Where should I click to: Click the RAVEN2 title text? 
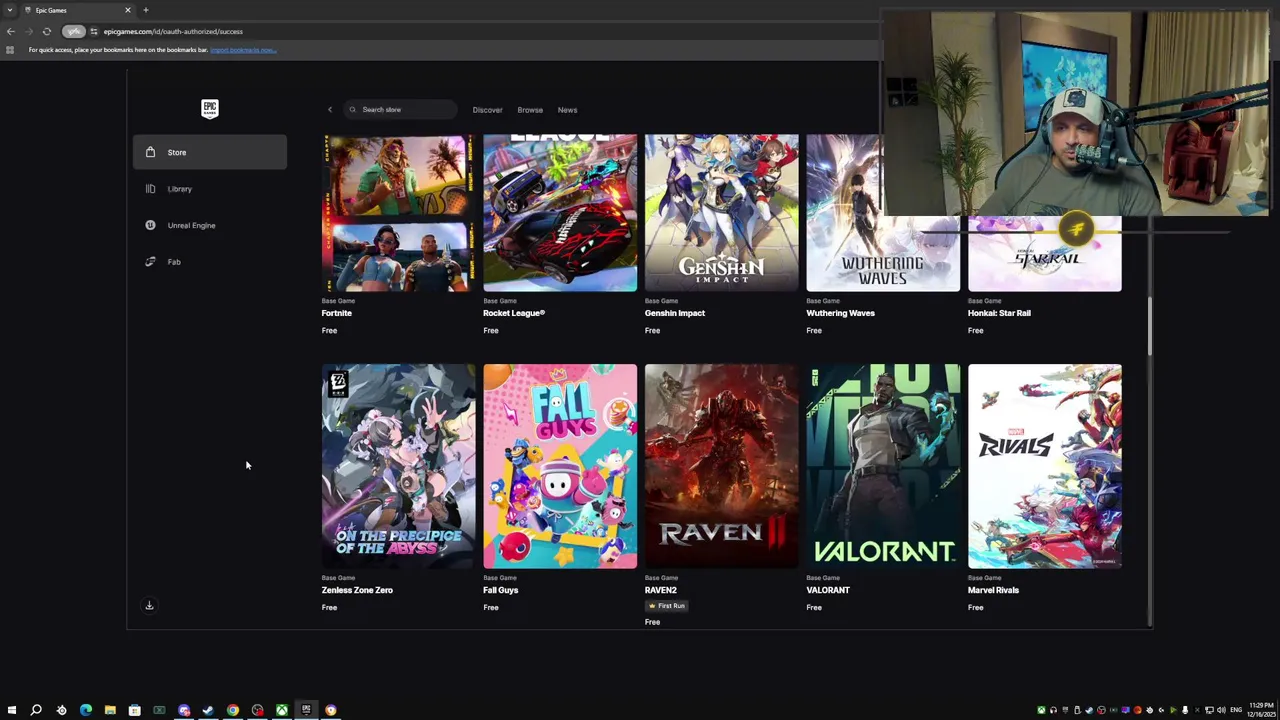point(661,590)
